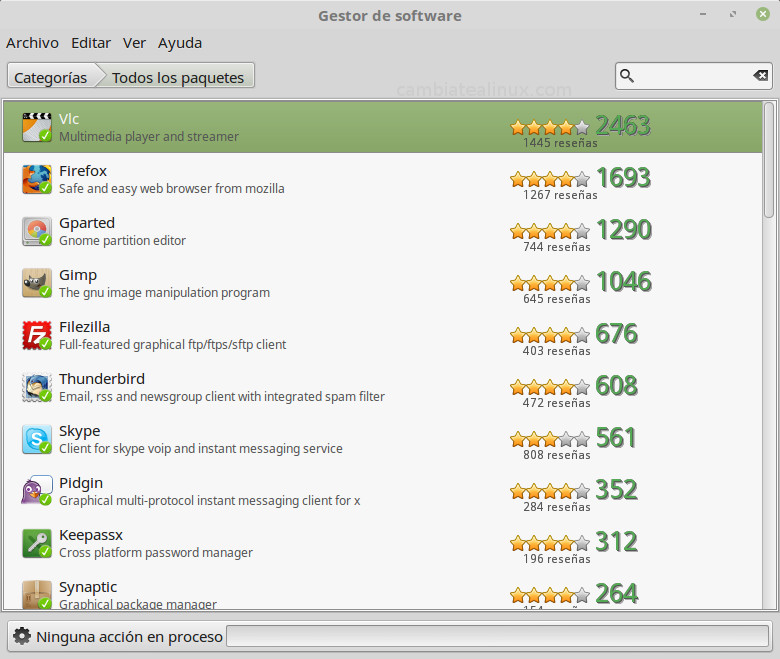
Task: Click the vertical scrollbar handle
Action: coord(769,160)
